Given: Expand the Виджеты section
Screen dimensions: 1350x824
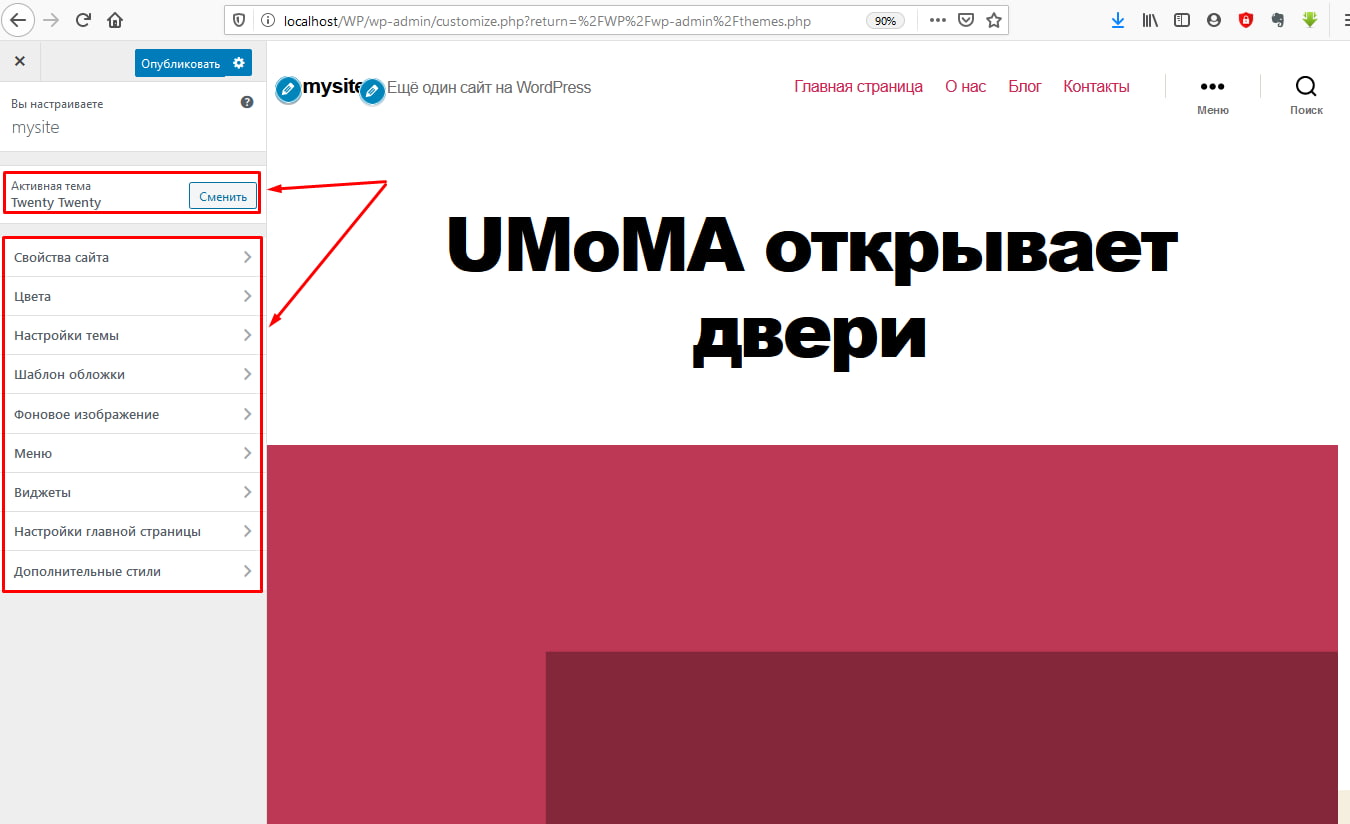Looking at the screenshot, I should 132,492.
